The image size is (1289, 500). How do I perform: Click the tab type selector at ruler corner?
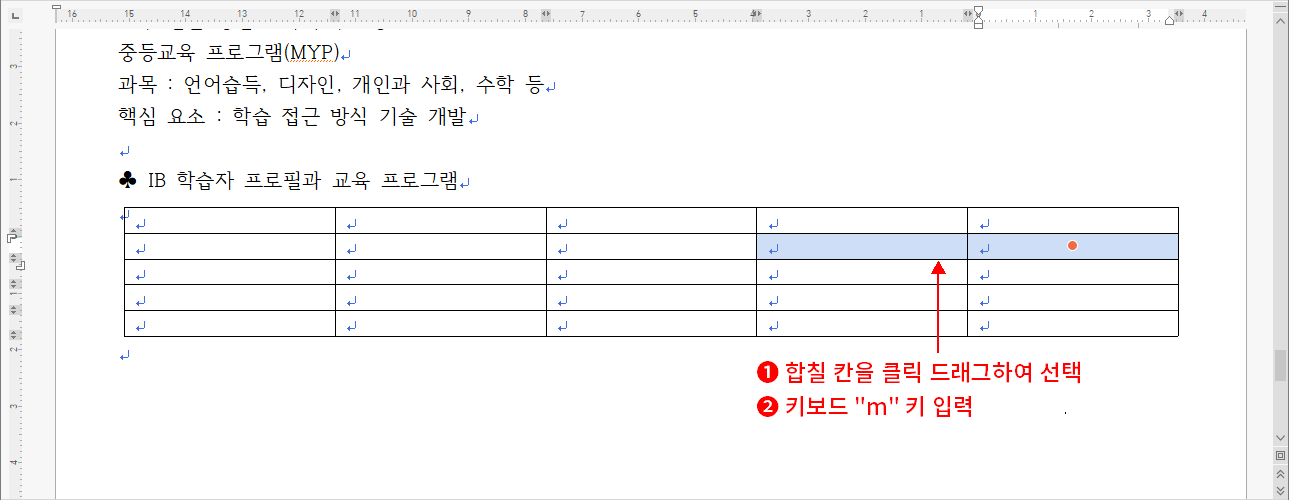[x=14, y=15]
